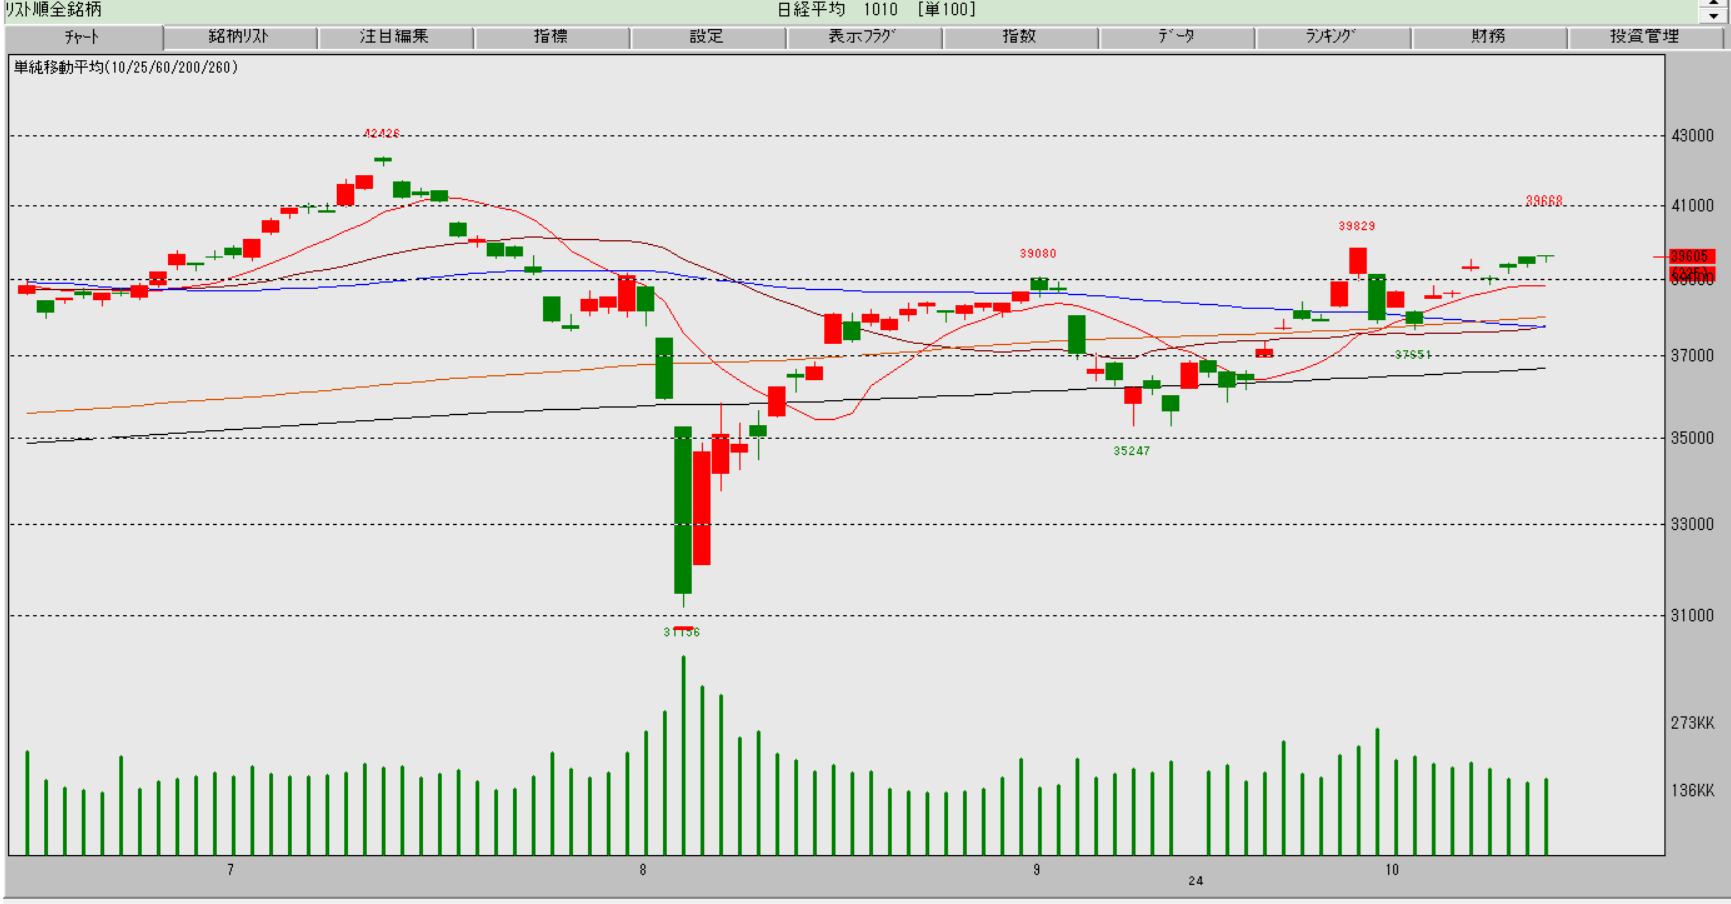Select the 指標 tab
The width and height of the screenshot is (1731, 904).
551,37
